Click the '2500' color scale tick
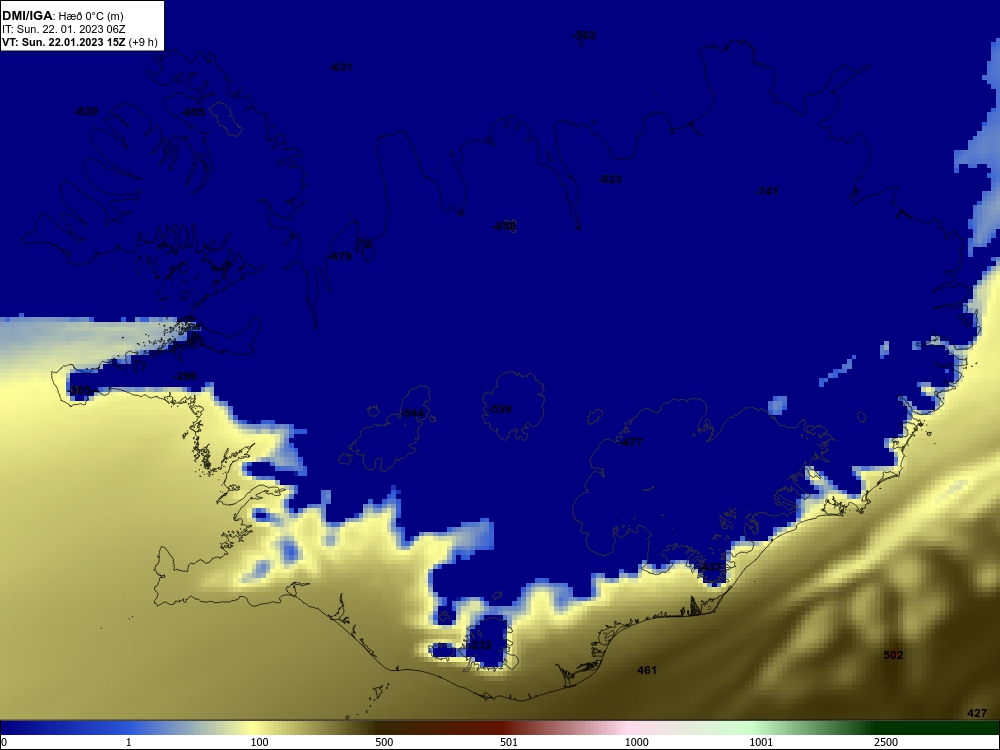This screenshot has width=1000, height=750. [886, 742]
